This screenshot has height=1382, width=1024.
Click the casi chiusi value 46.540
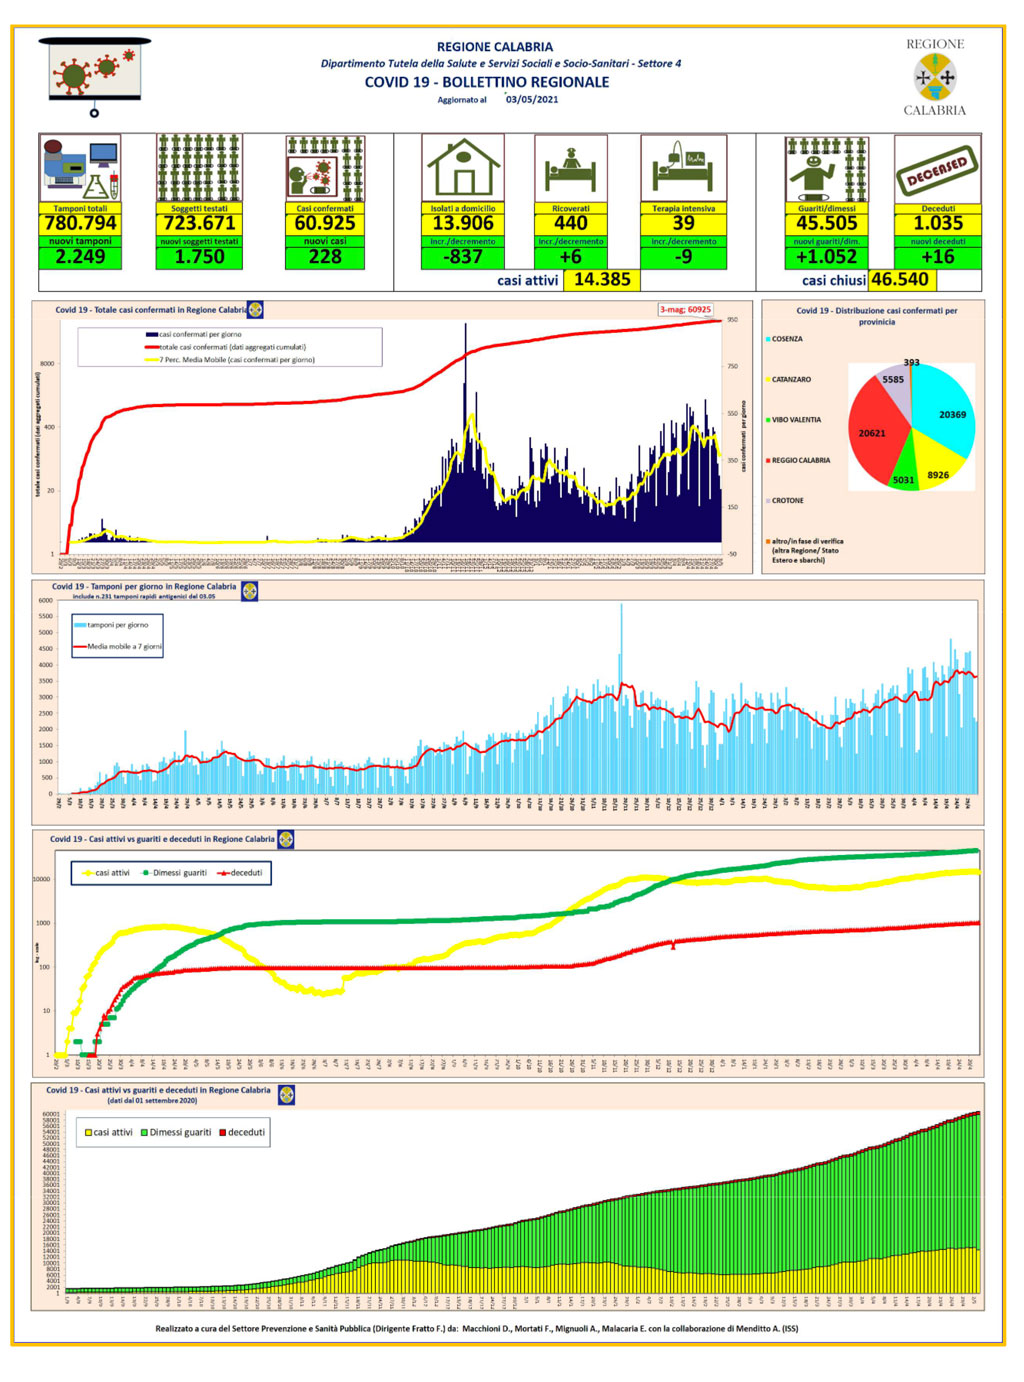click(x=900, y=280)
